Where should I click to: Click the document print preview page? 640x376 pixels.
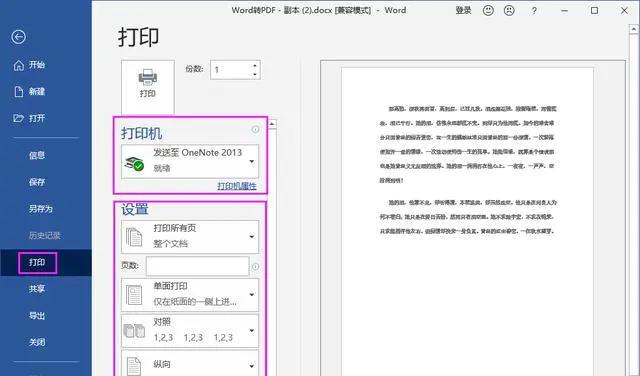(467, 222)
